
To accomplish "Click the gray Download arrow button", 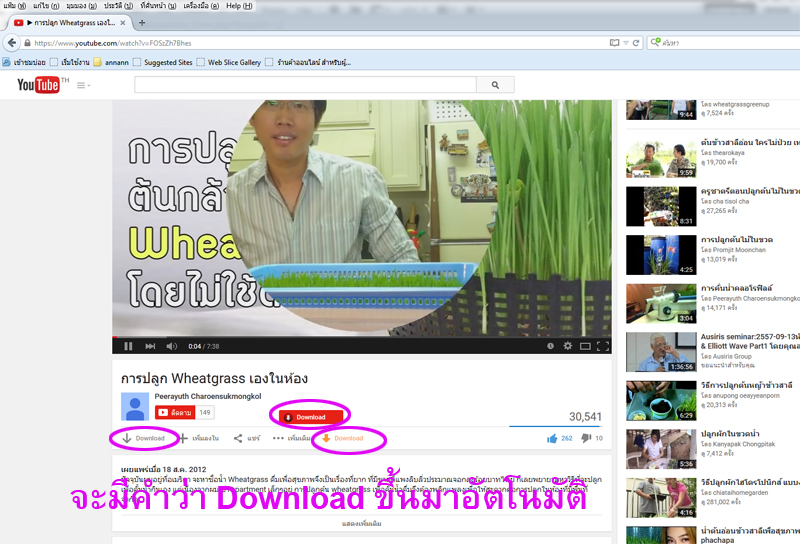I will pos(144,438).
